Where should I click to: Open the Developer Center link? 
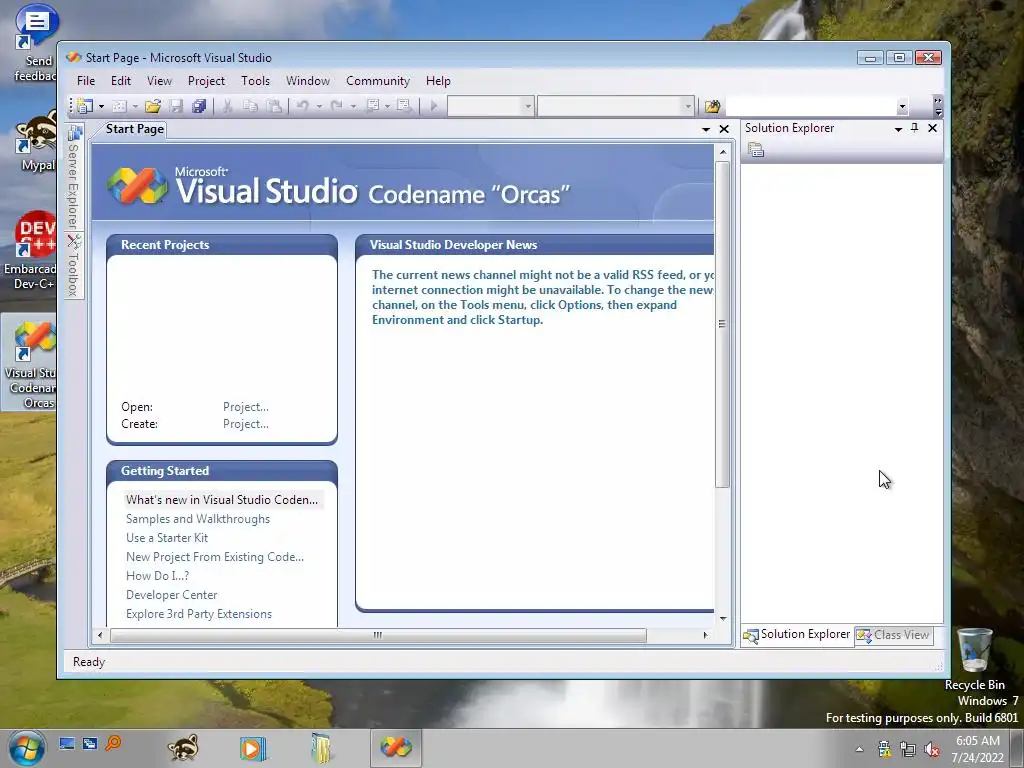tap(172, 594)
